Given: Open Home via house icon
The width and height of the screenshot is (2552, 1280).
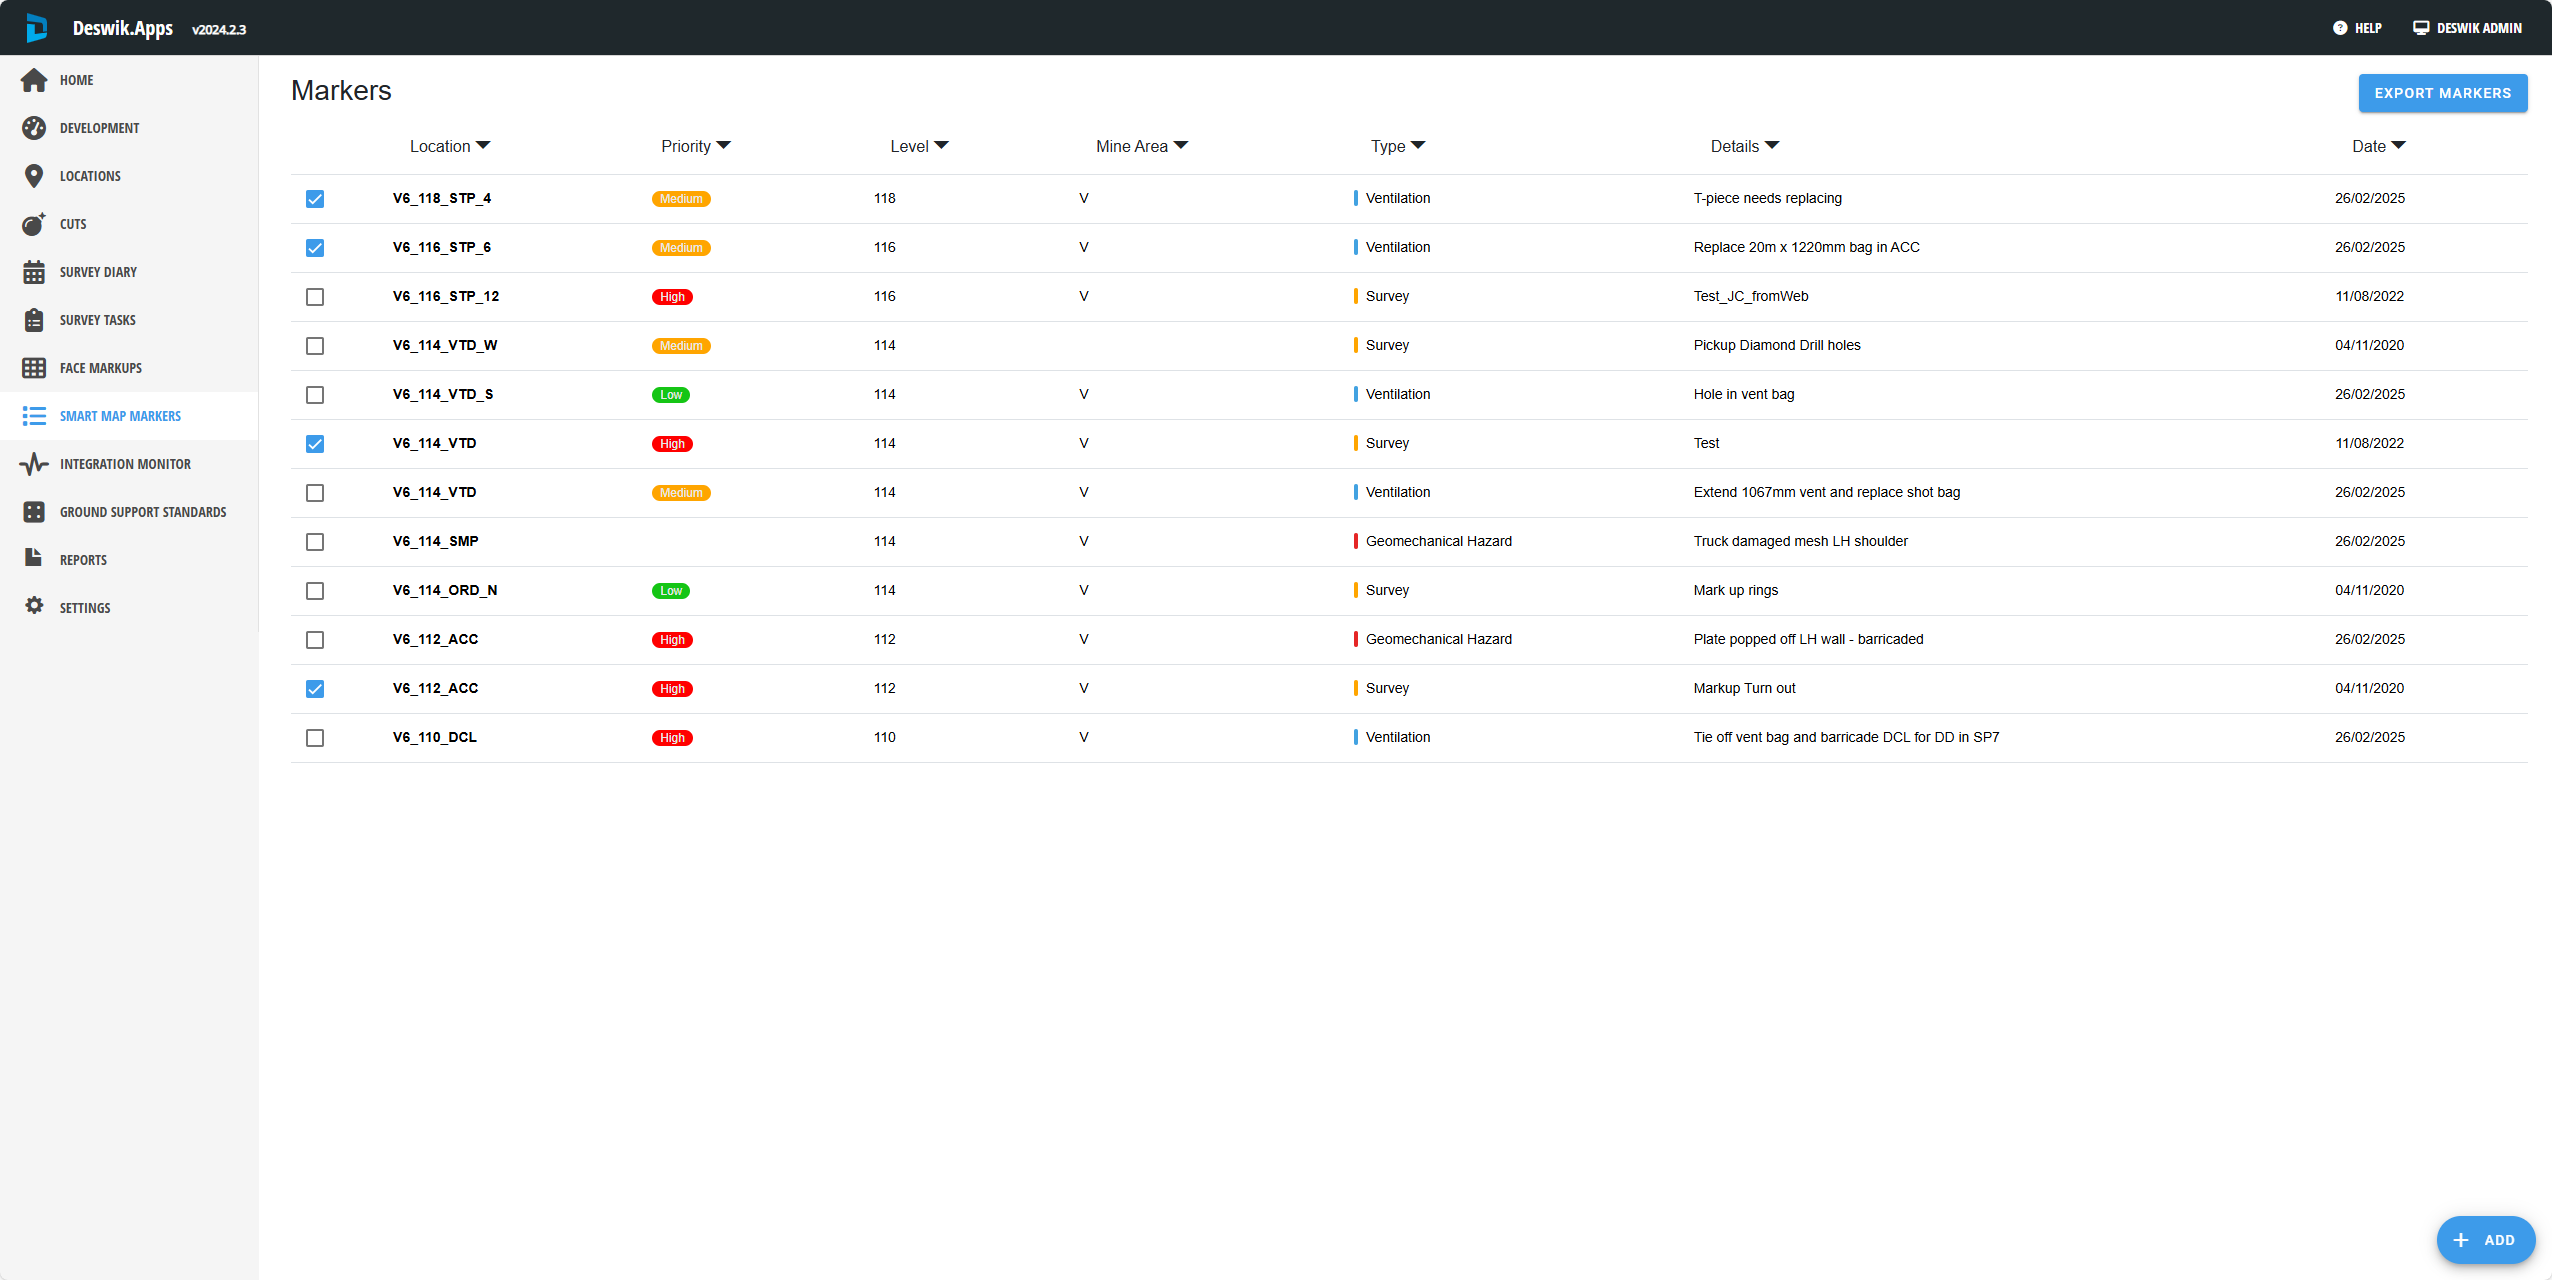Looking at the screenshot, I should (34, 80).
